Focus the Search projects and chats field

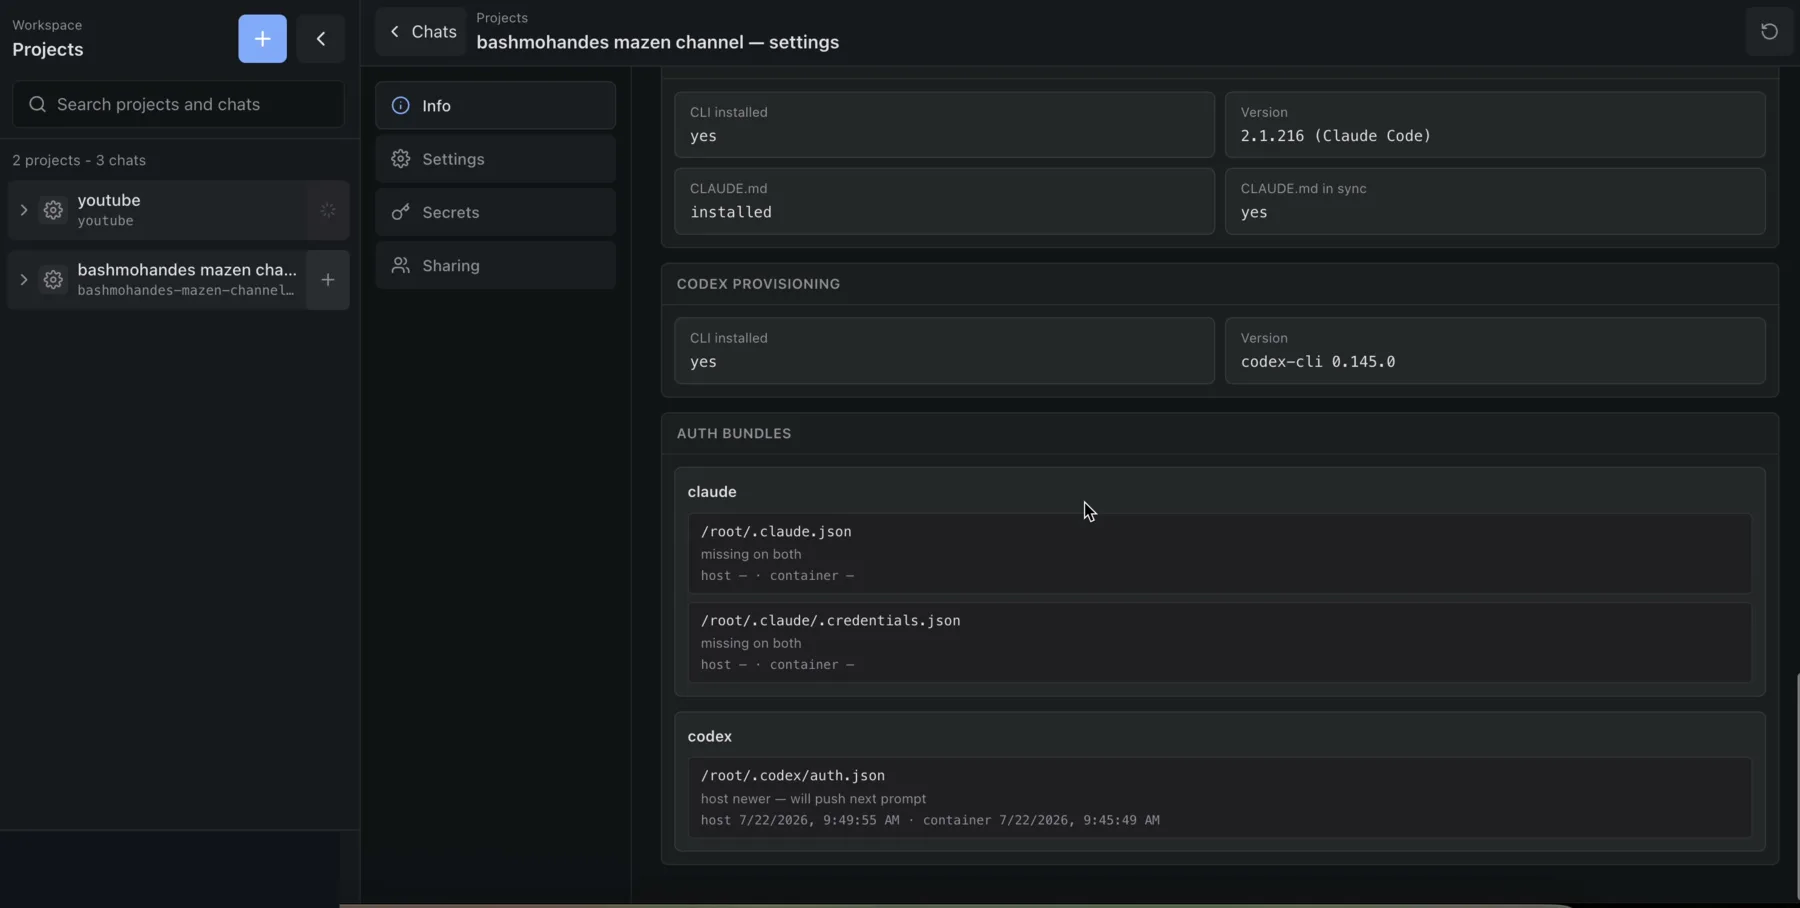pos(178,104)
